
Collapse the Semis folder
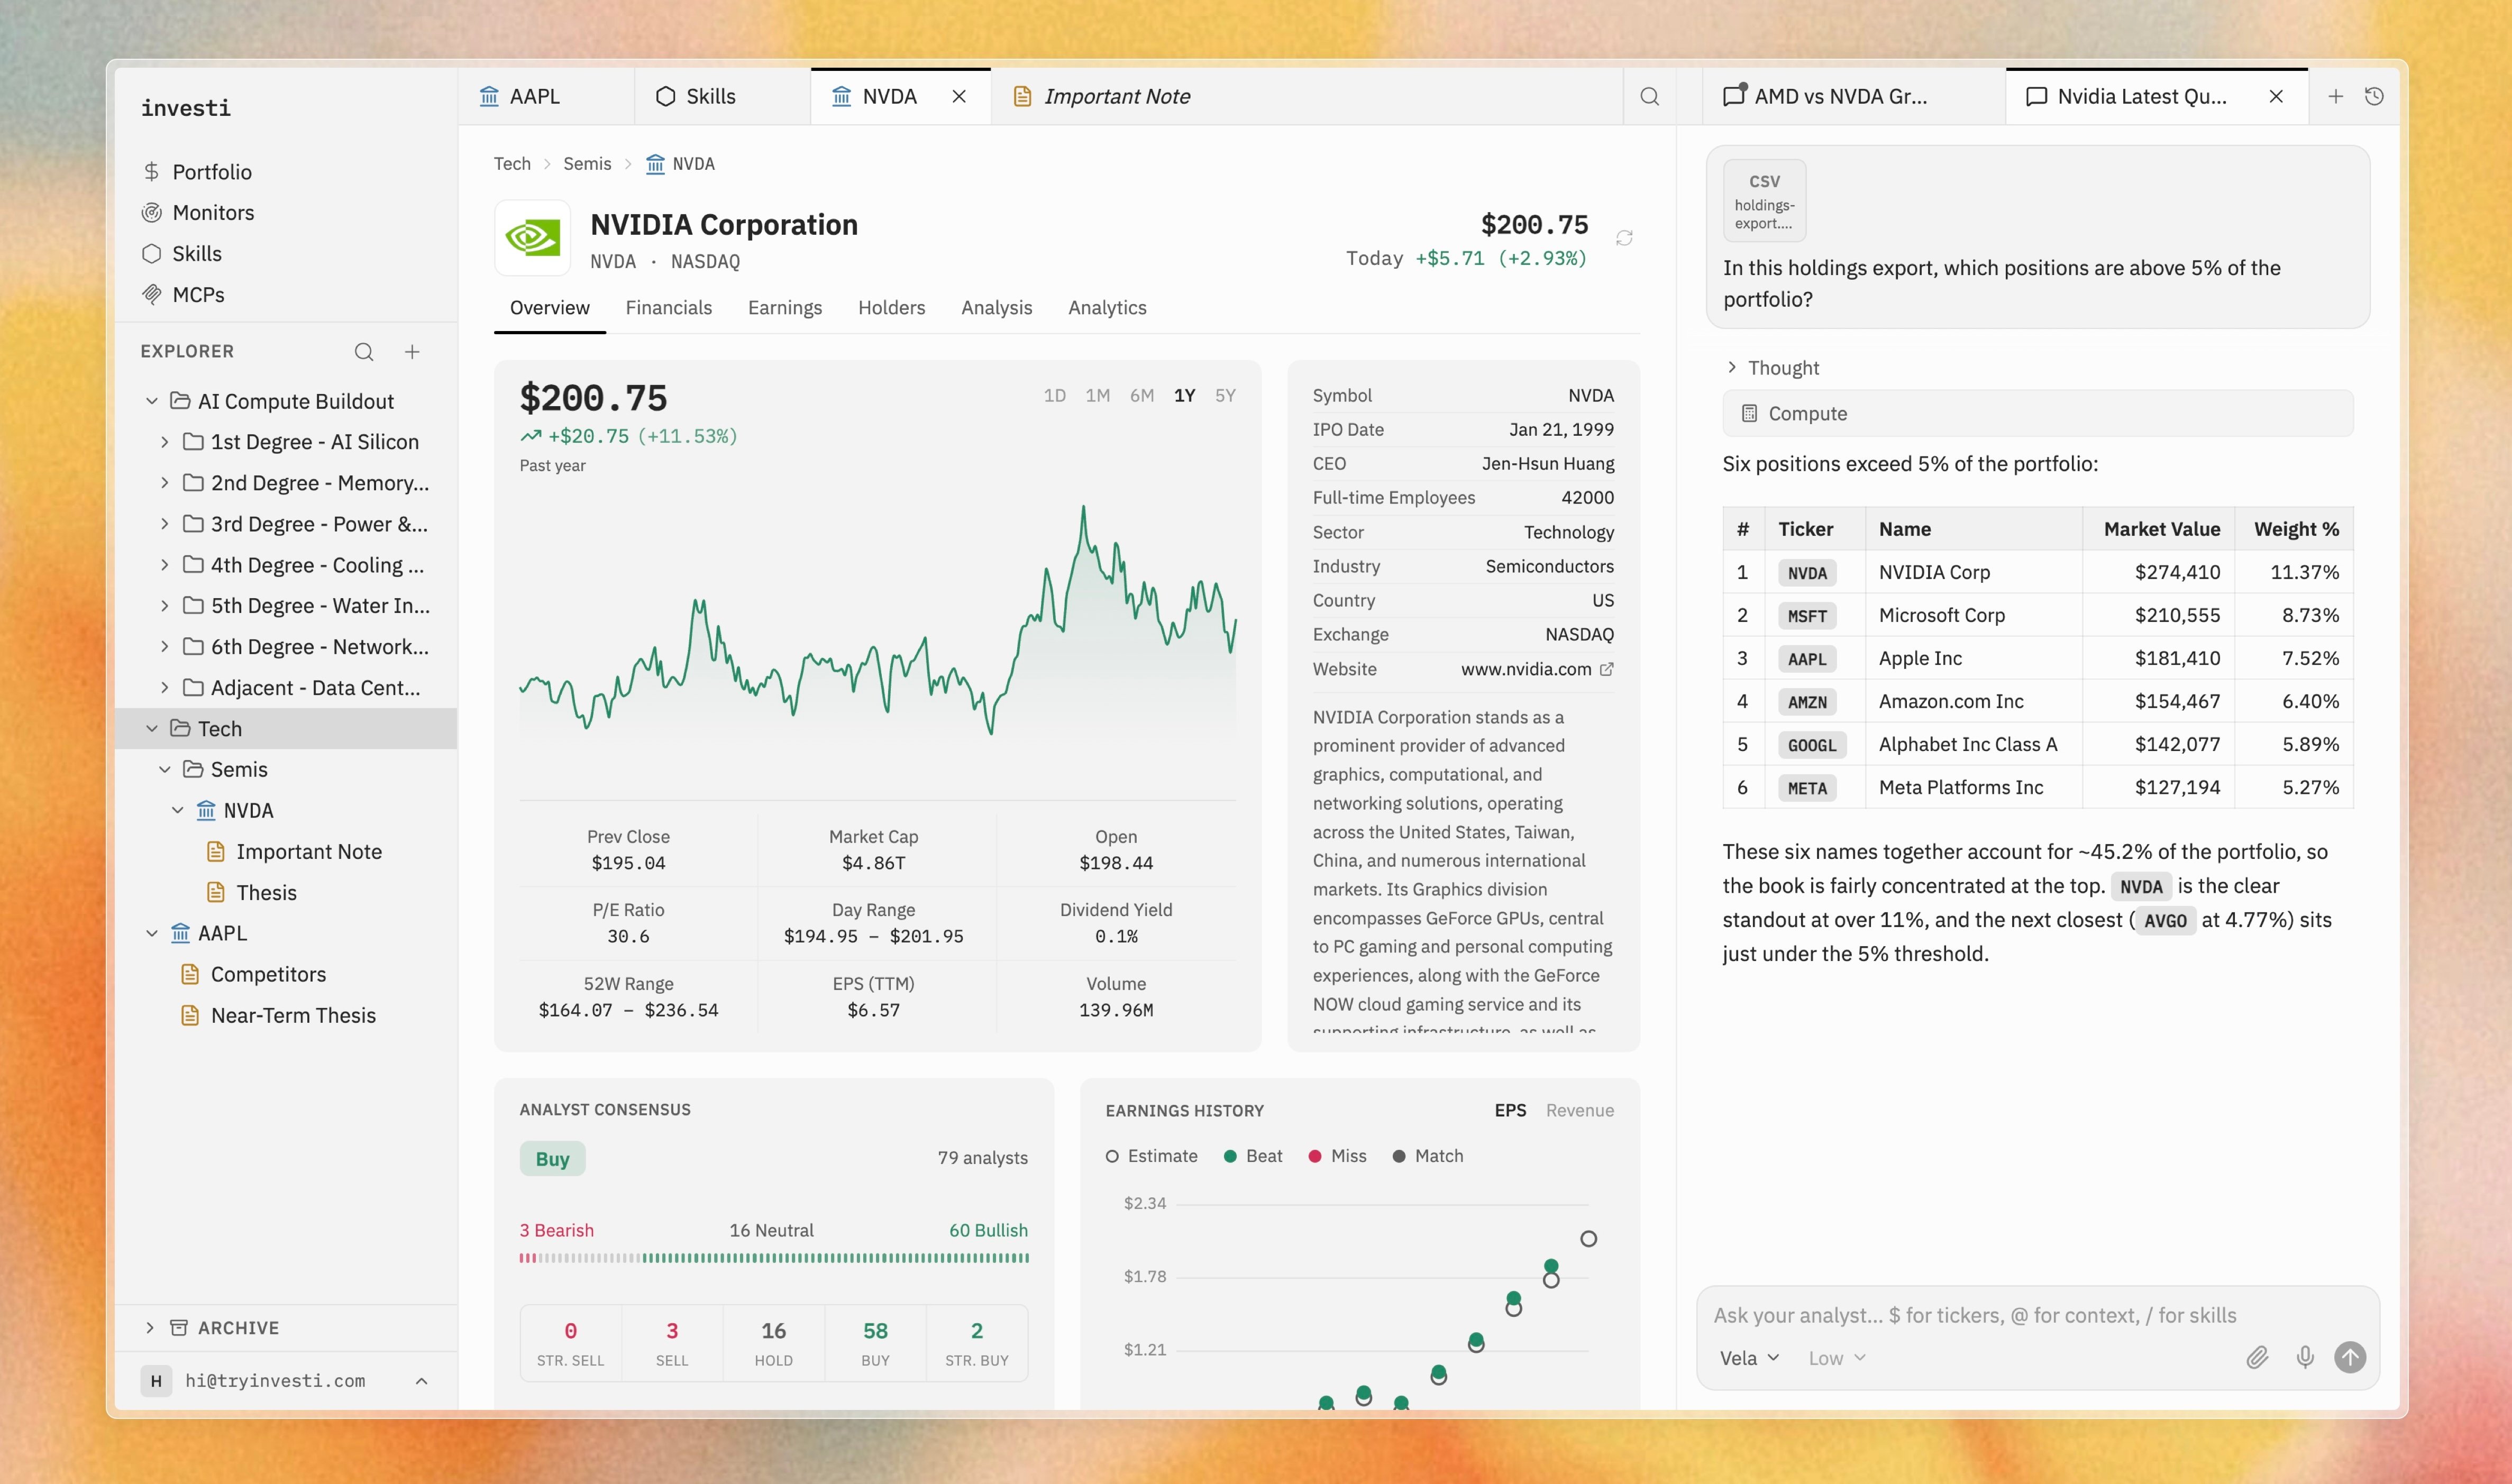[165, 770]
